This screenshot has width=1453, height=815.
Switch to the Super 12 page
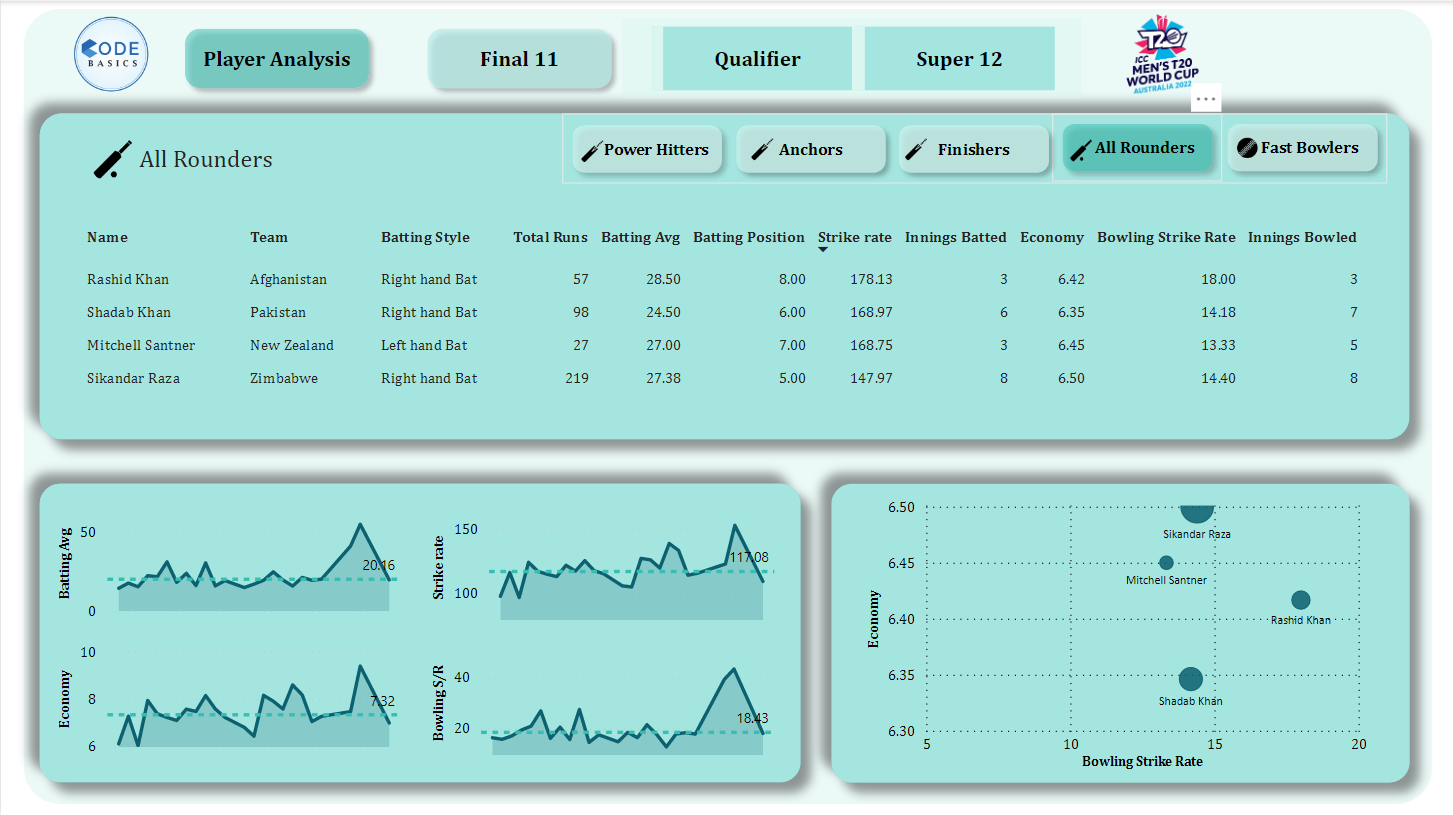coord(959,58)
